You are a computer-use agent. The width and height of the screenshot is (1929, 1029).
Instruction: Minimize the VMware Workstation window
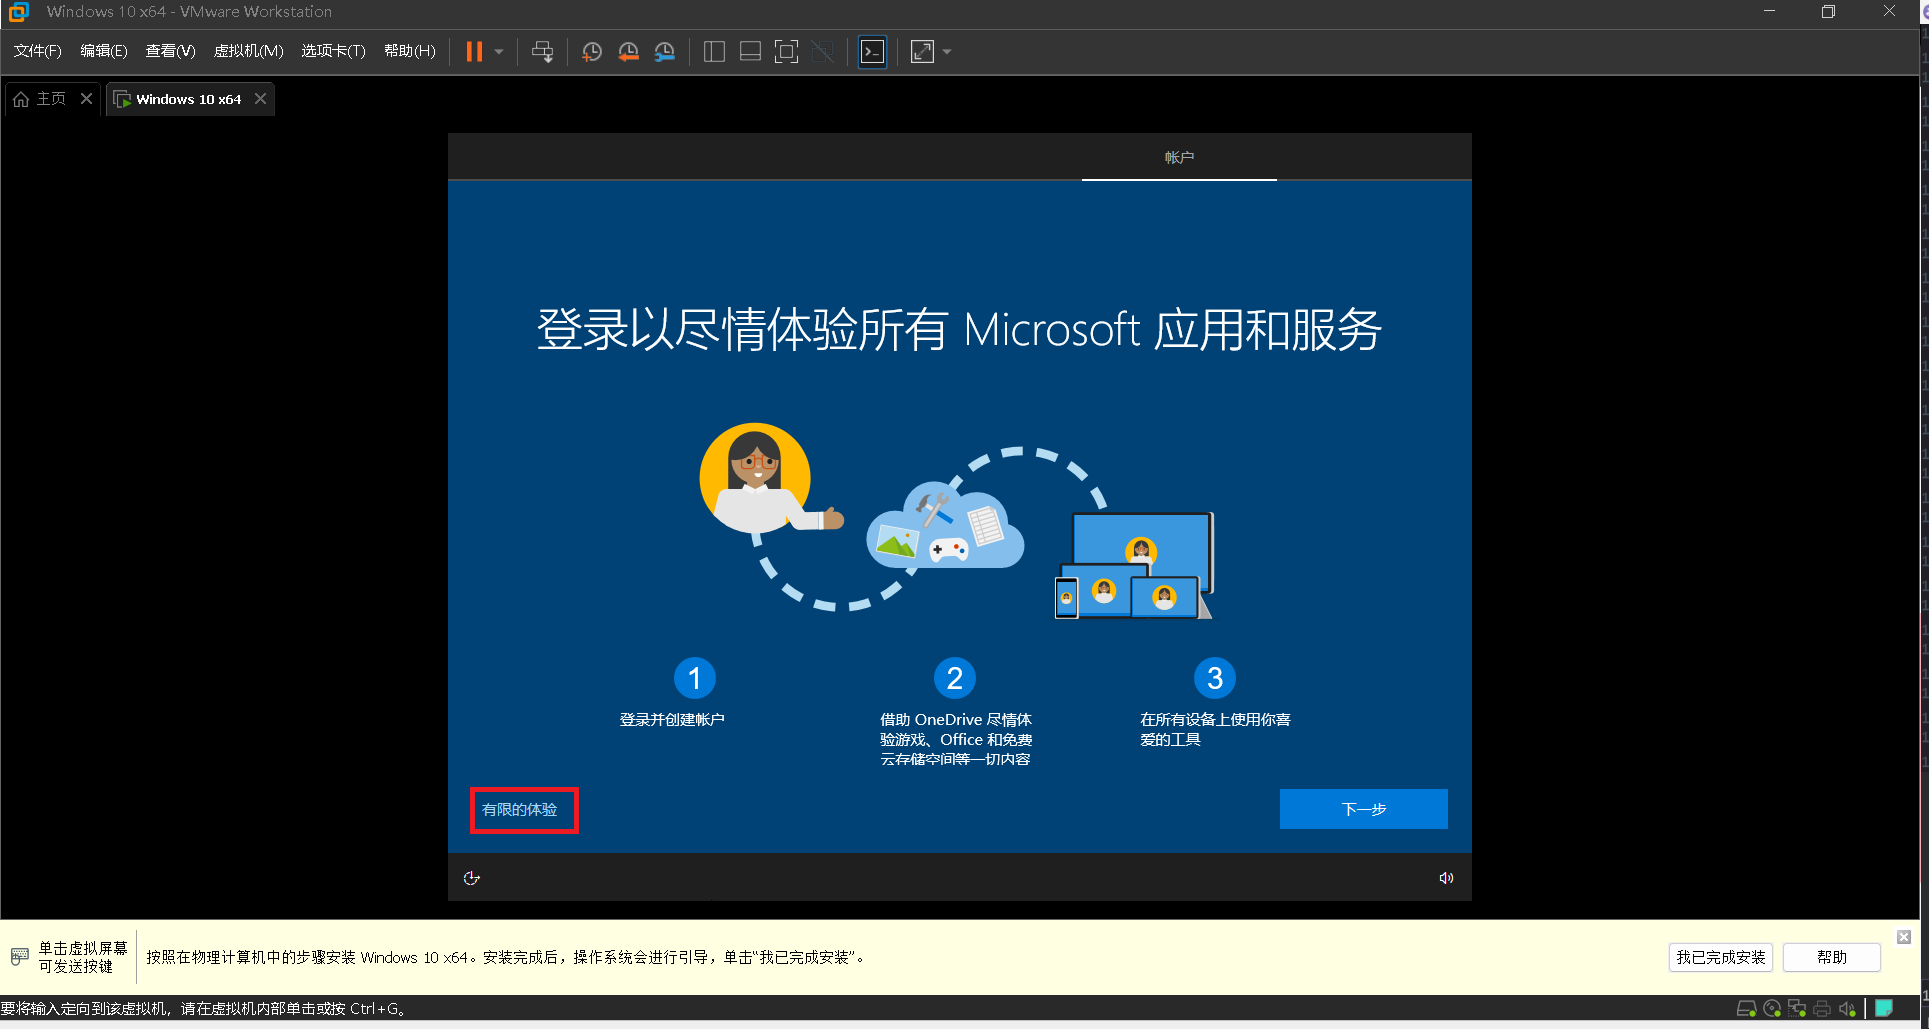[x=1769, y=12]
